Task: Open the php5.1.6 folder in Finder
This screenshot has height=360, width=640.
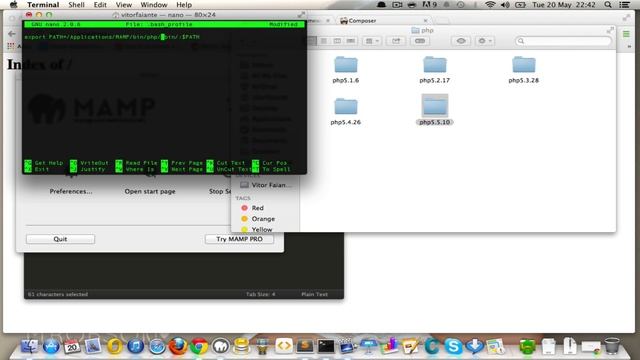Action: [x=346, y=69]
